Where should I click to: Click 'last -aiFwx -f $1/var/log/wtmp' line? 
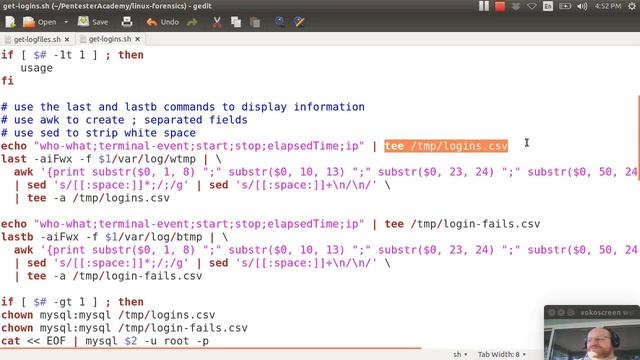[x=111, y=159]
